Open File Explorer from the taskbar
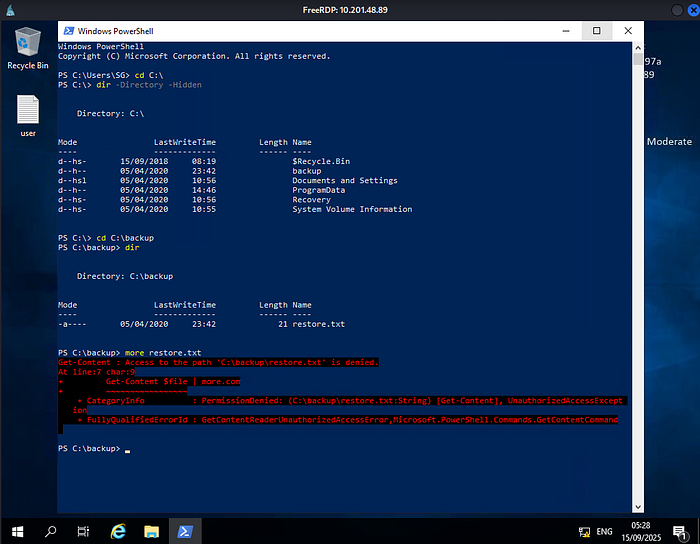Screen dimensions: 700x544 (151, 531)
